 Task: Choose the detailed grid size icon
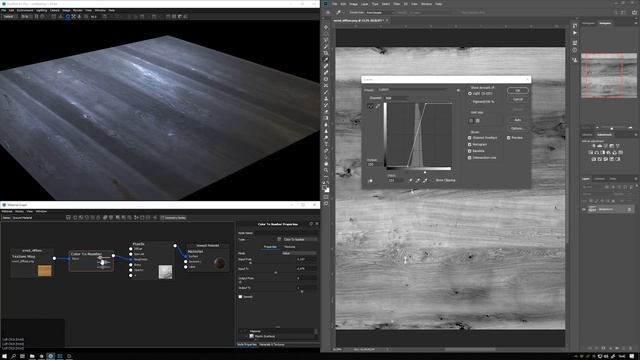(x=478, y=121)
